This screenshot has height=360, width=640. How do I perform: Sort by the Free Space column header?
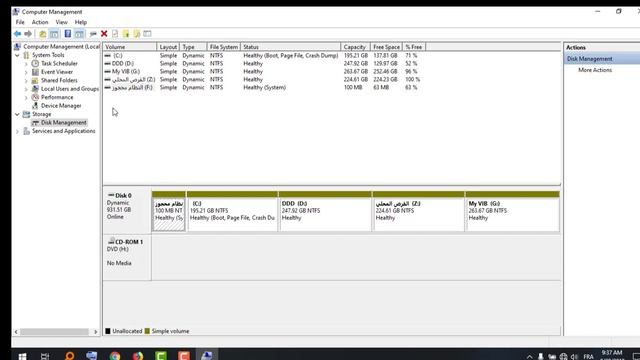(387, 47)
